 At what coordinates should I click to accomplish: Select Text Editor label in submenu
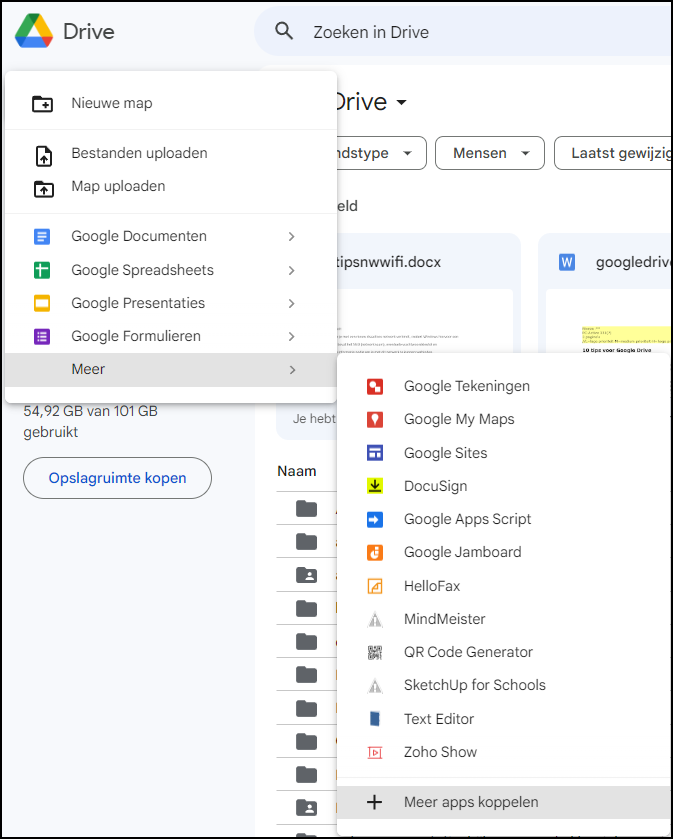point(439,719)
